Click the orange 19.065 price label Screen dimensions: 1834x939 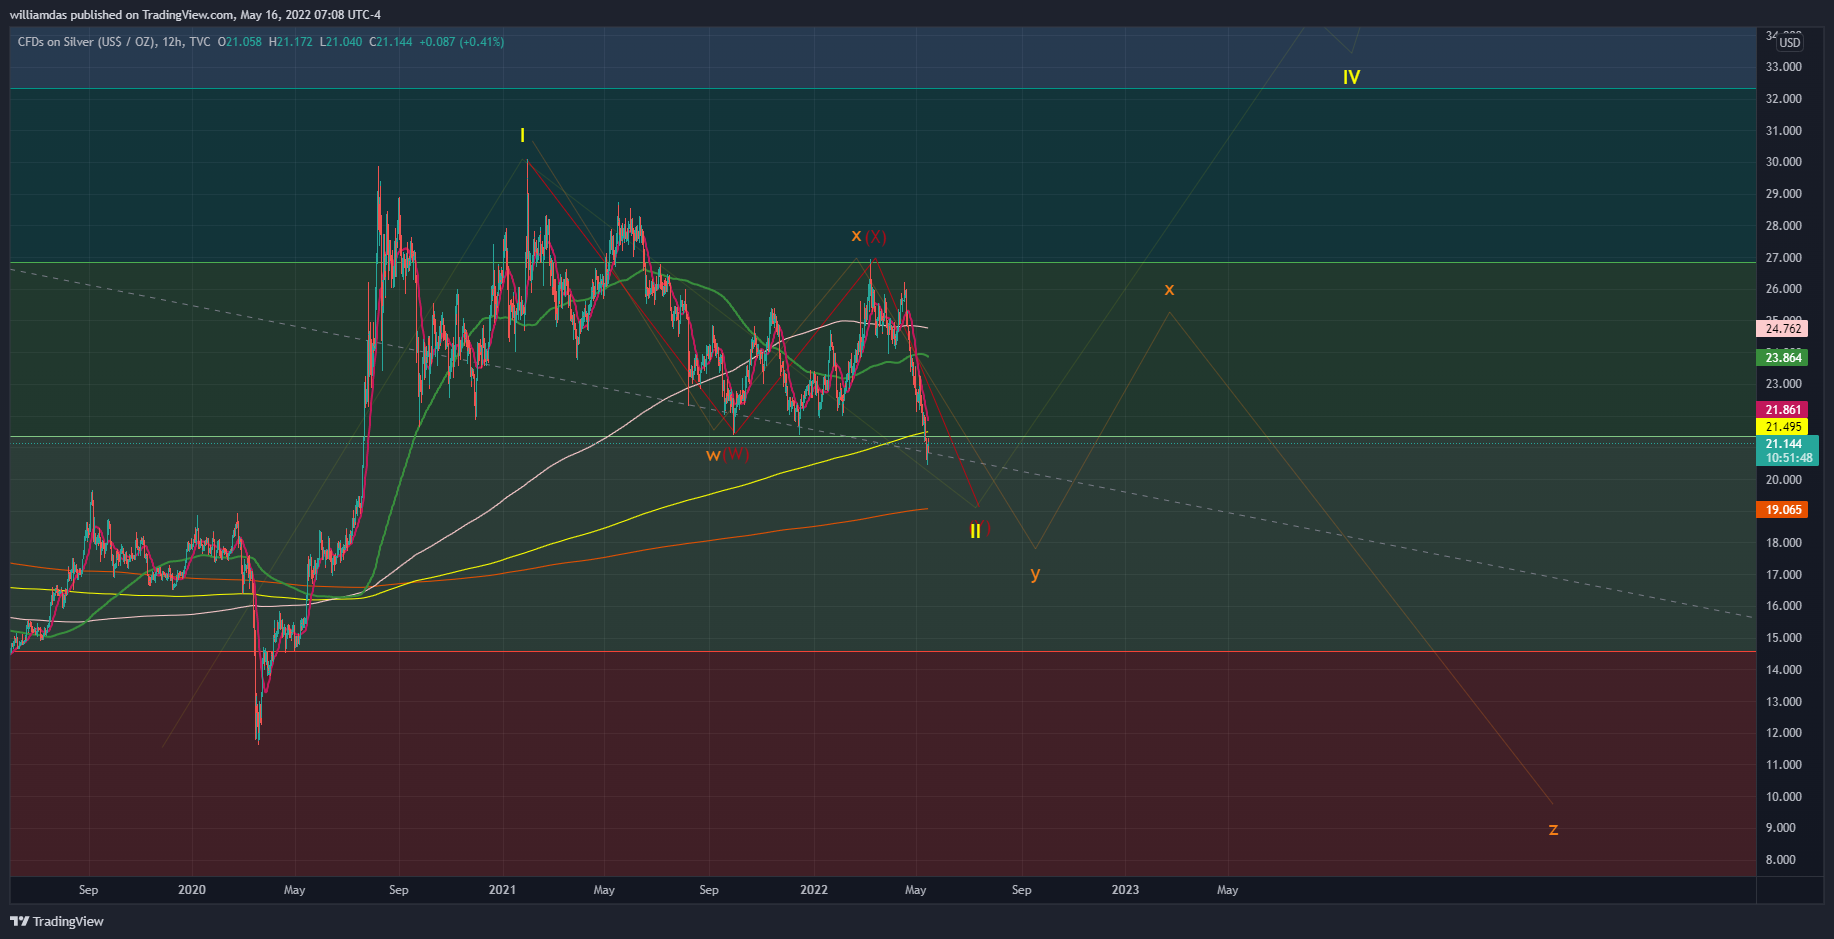point(1783,510)
